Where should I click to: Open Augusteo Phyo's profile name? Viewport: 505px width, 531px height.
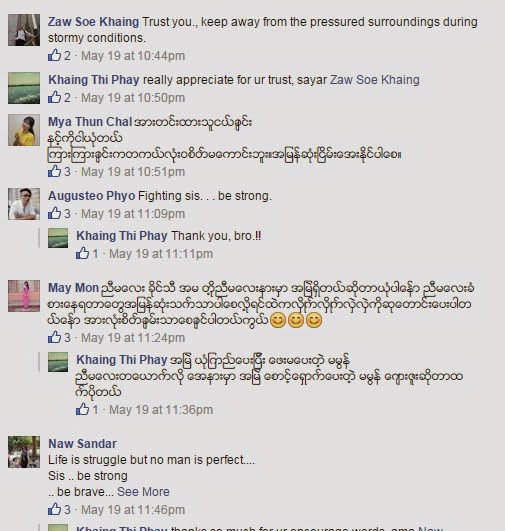[x=92, y=196]
